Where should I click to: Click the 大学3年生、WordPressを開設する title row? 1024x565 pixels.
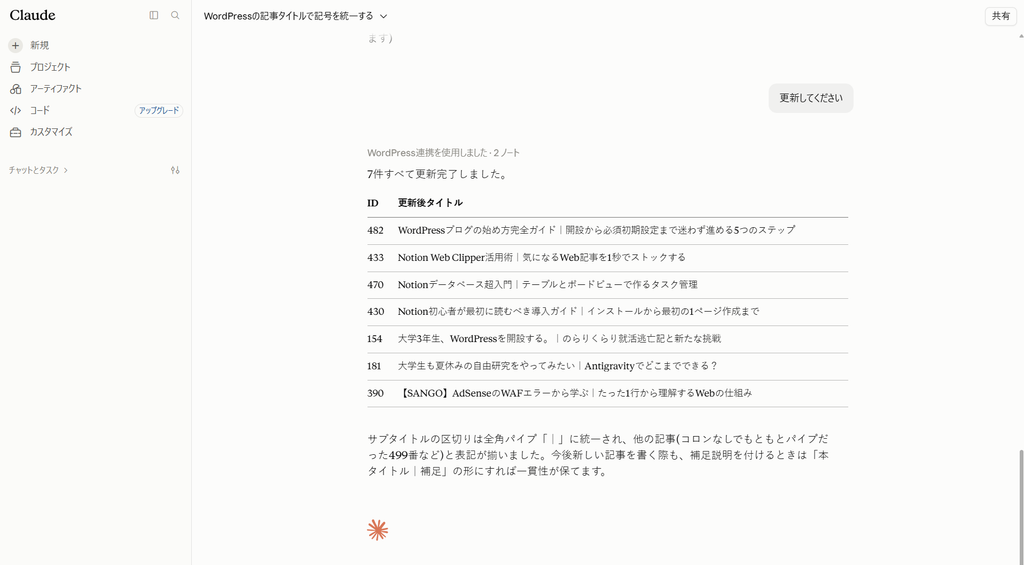point(559,339)
